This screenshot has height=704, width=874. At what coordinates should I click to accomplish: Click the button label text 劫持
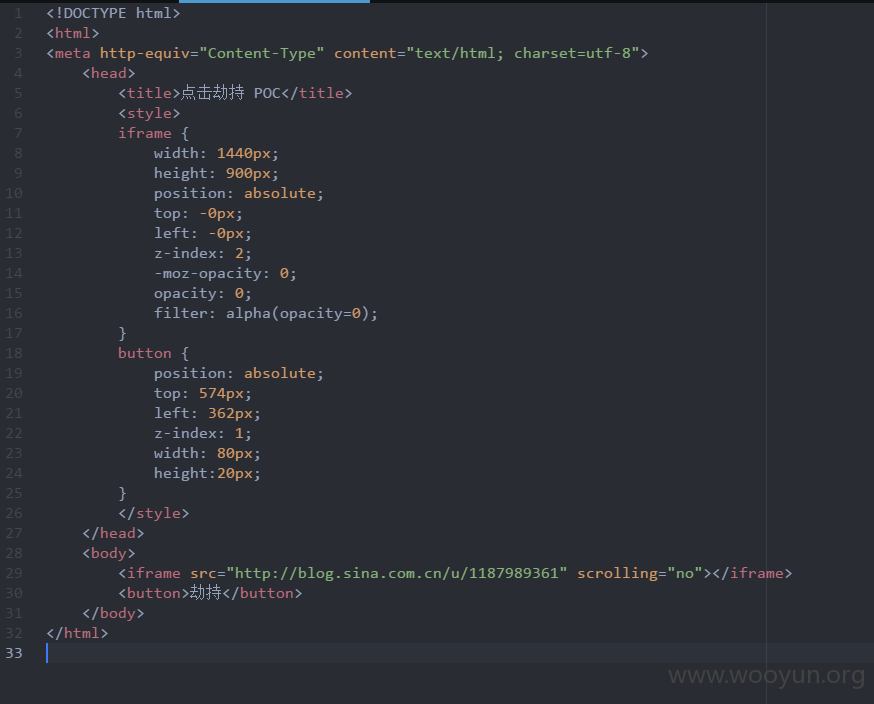[206, 593]
